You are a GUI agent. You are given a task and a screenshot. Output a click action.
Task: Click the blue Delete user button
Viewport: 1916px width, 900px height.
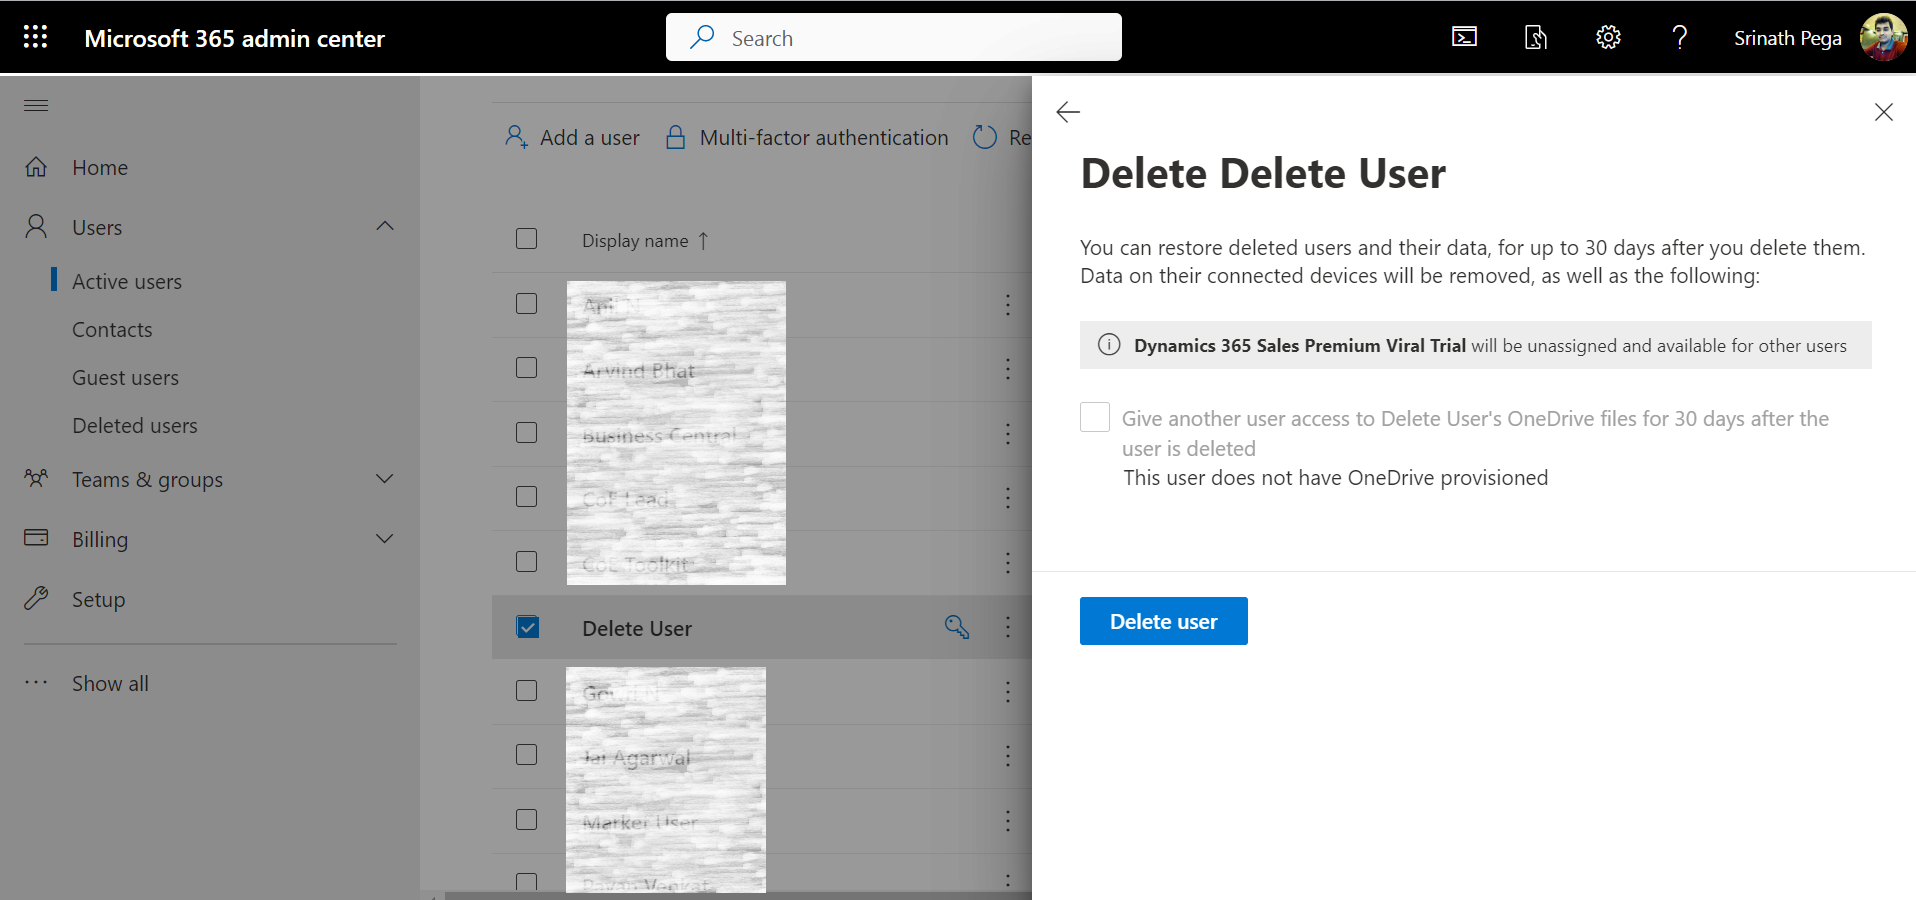pos(1163,621)
